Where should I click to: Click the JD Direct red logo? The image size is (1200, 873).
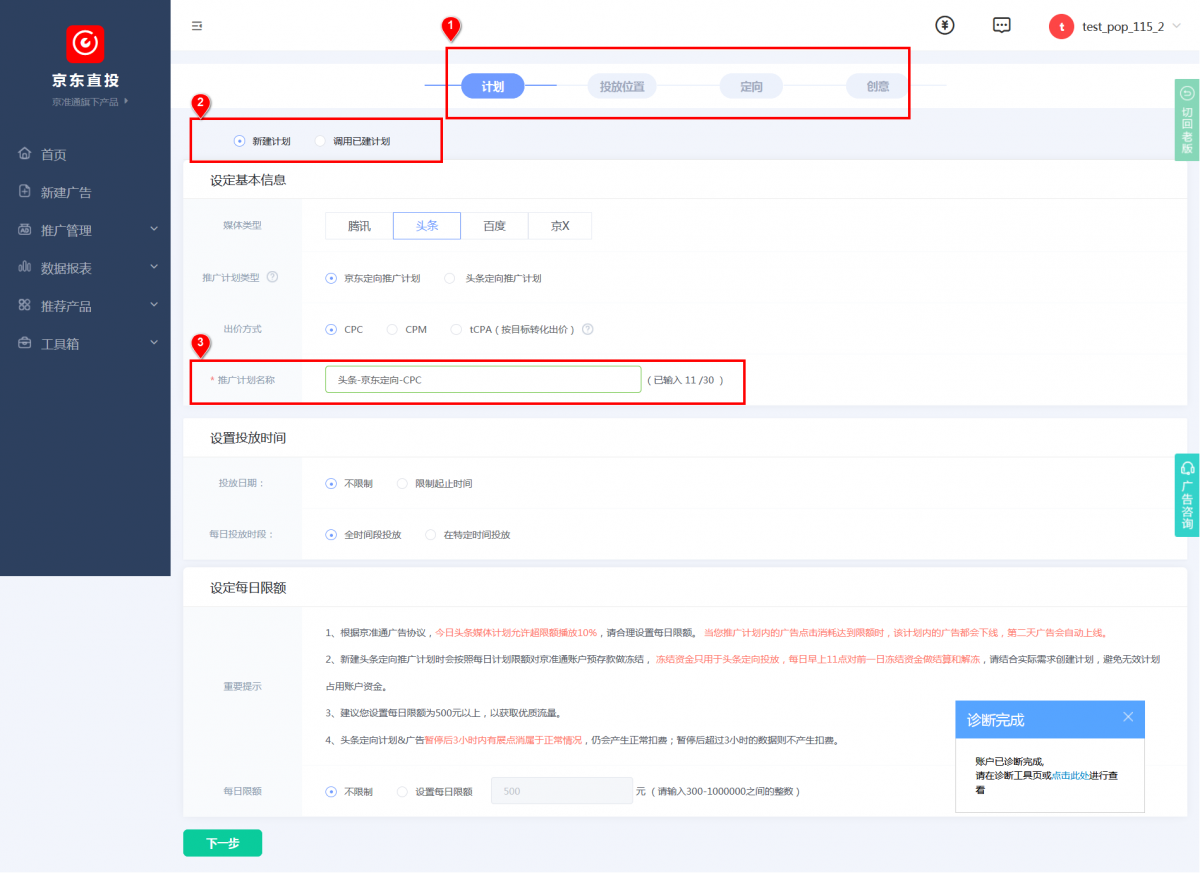coord(85,44)
